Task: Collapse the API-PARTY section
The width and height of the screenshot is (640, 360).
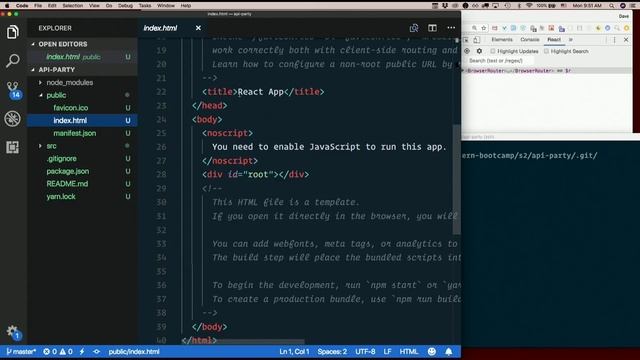Action: pos(33,69)
